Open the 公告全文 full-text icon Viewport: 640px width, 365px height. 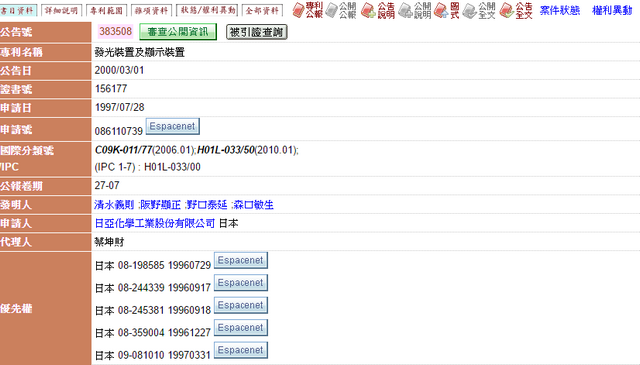click(x=516, y=10)
